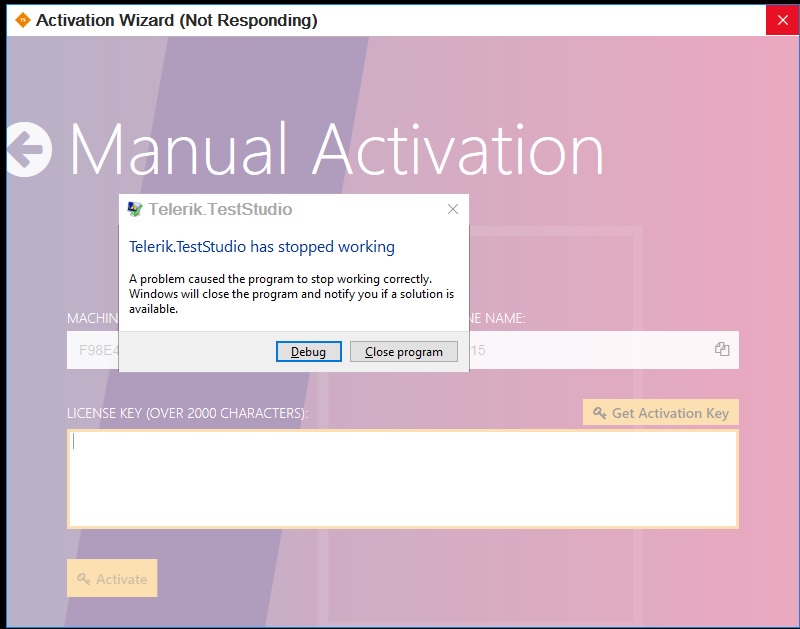Click the Debug button
Image resolution: width=800 pixels, height=629 pixels.
[309, 351]
